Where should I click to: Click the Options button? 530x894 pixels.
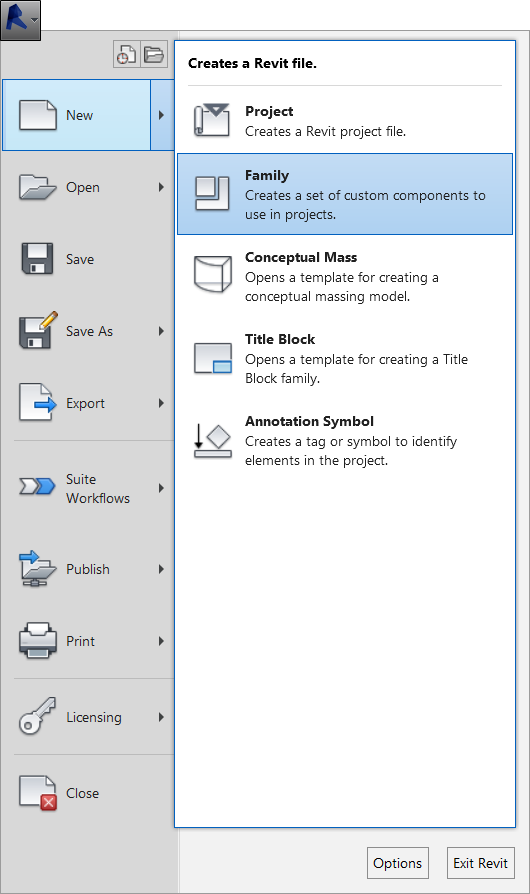coord(398,863)
